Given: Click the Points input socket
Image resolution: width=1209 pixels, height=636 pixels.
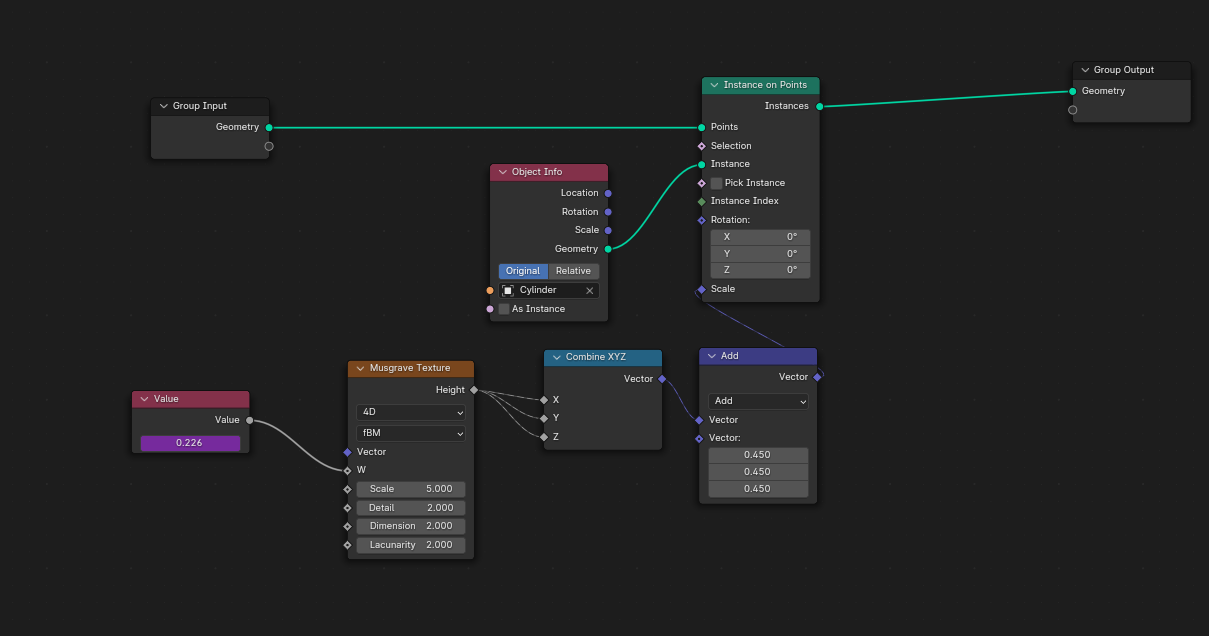Looking at the screenshot, I should click(x=702, y=127).
